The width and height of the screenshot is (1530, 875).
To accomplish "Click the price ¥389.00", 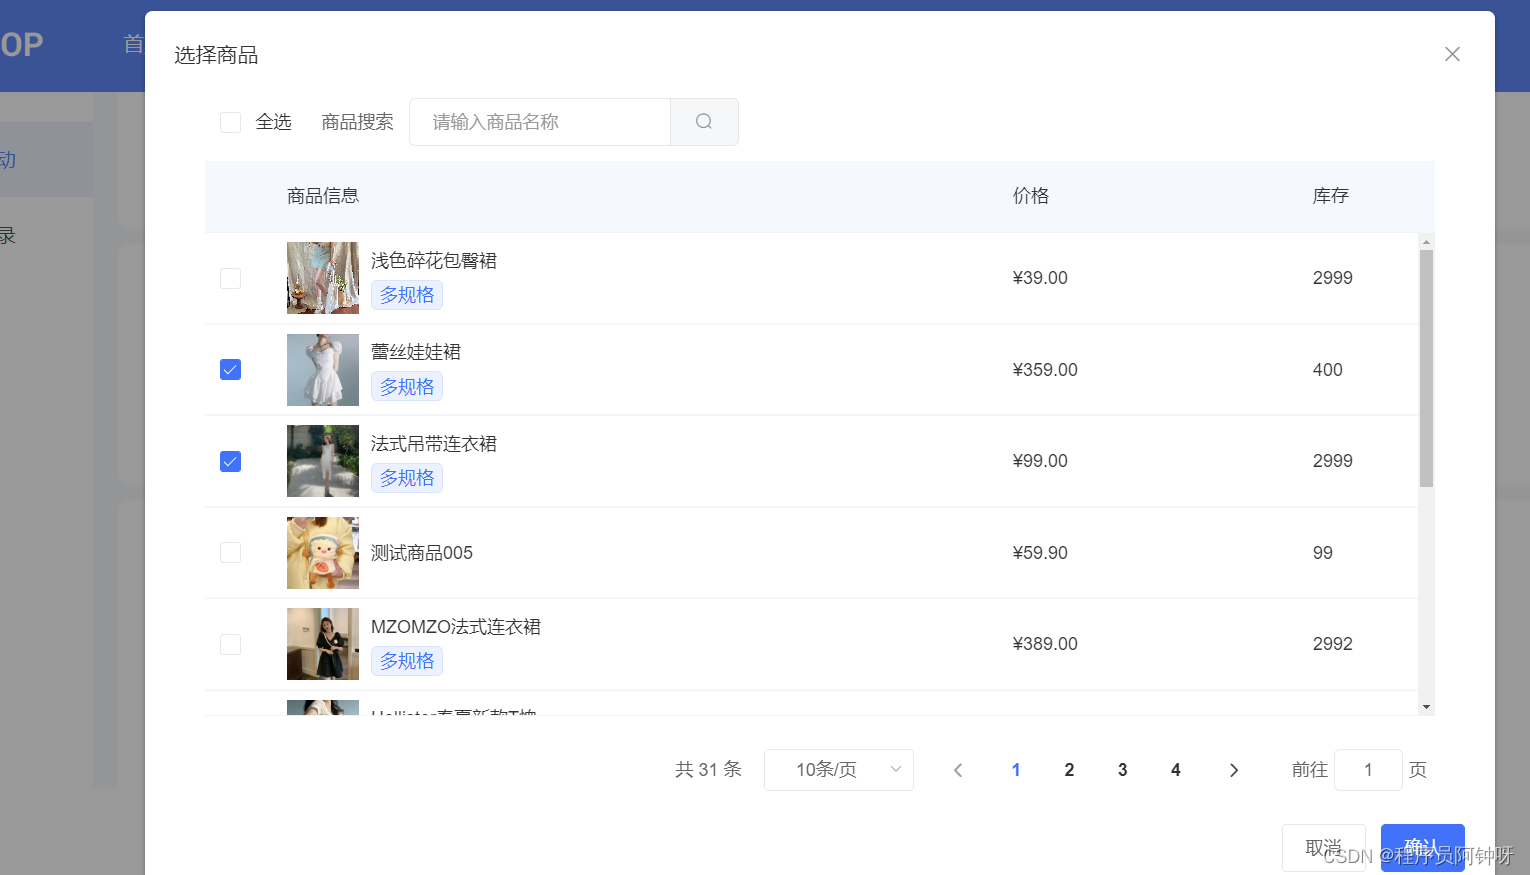I will [1045, 644].
